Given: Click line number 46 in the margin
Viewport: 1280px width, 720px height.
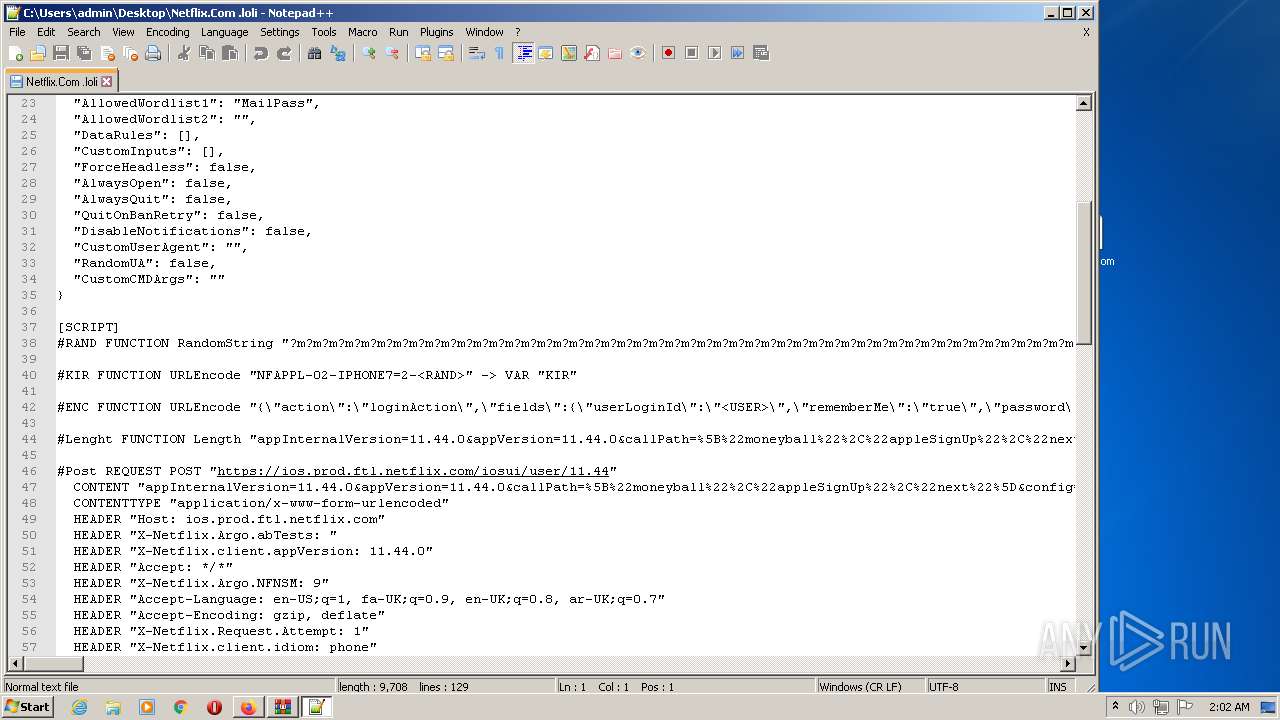Looking at the screenshot, I should pyautogui.click(x=29, y=471).
